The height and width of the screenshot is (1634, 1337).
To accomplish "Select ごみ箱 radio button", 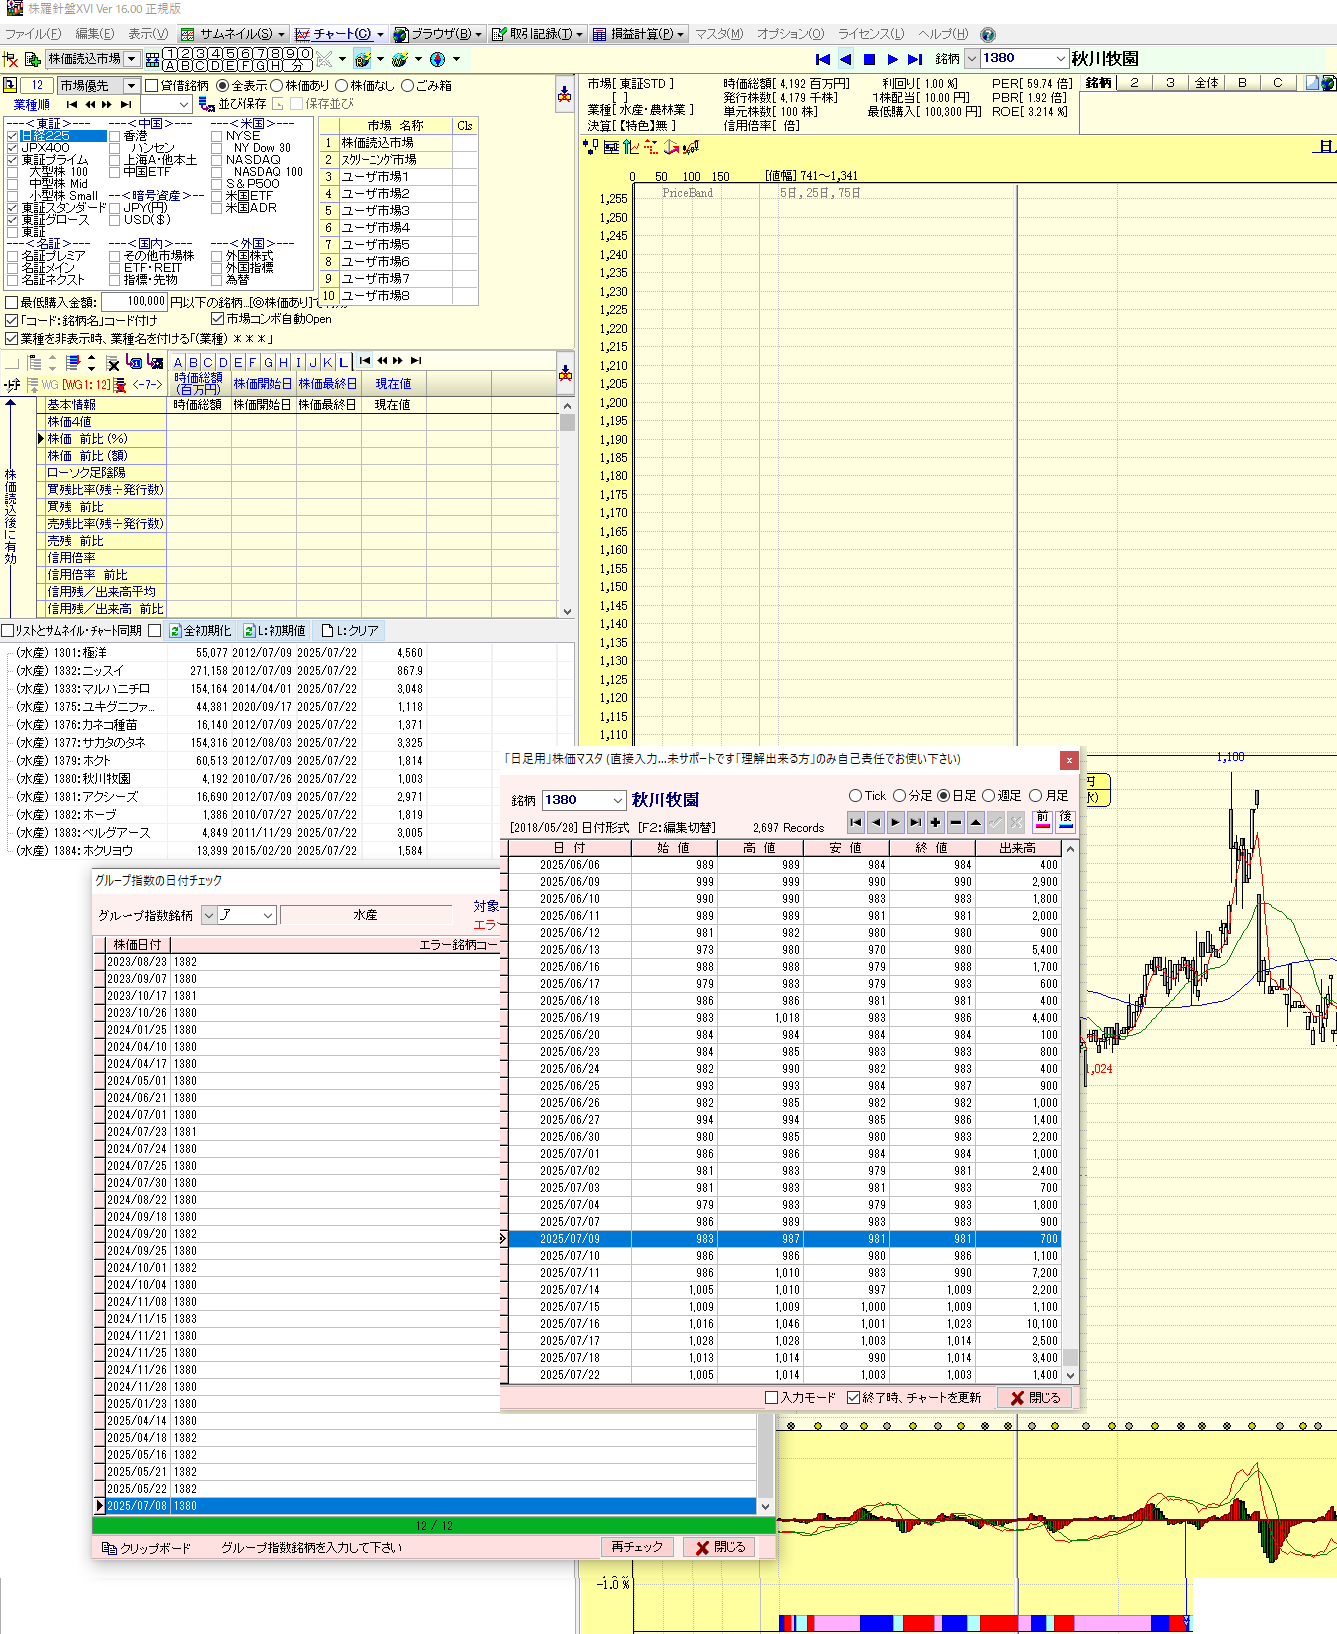I will click(x=407, y=86).
